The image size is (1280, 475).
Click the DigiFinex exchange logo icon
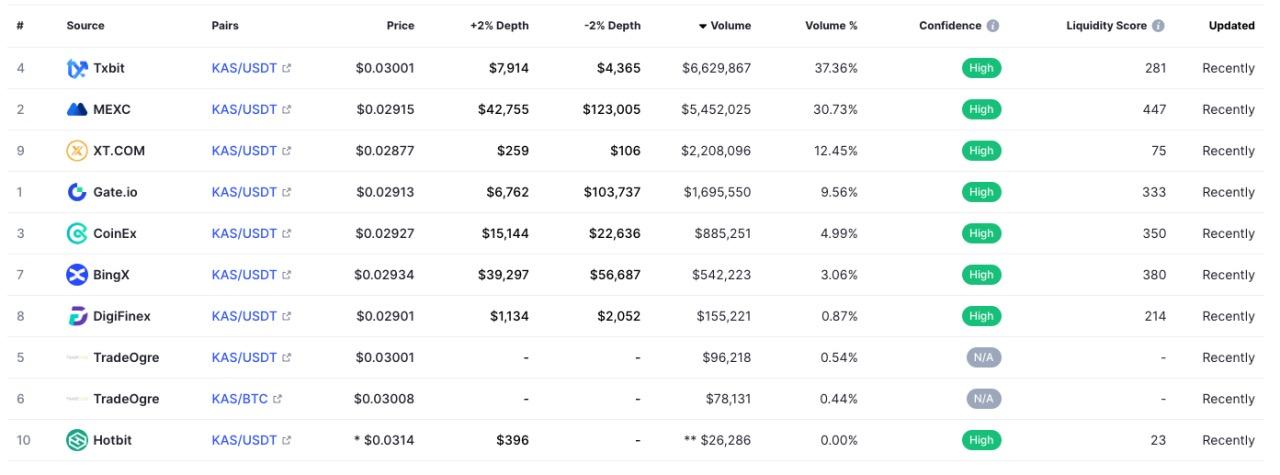point(77,316)
